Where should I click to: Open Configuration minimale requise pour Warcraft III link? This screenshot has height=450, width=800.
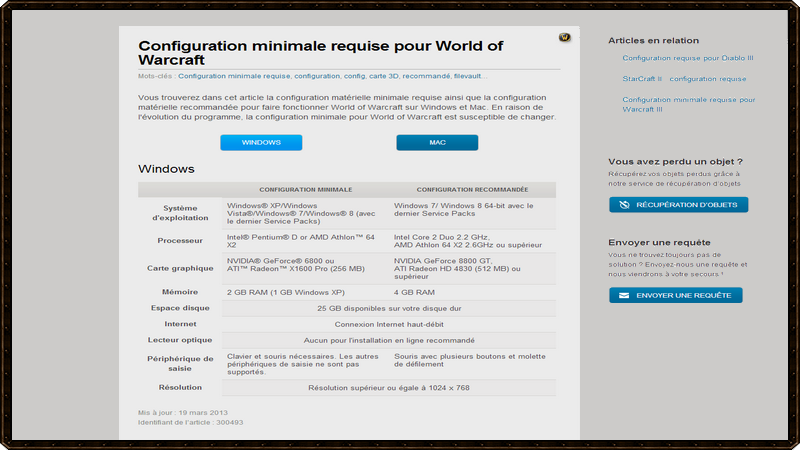coord(689,105)
